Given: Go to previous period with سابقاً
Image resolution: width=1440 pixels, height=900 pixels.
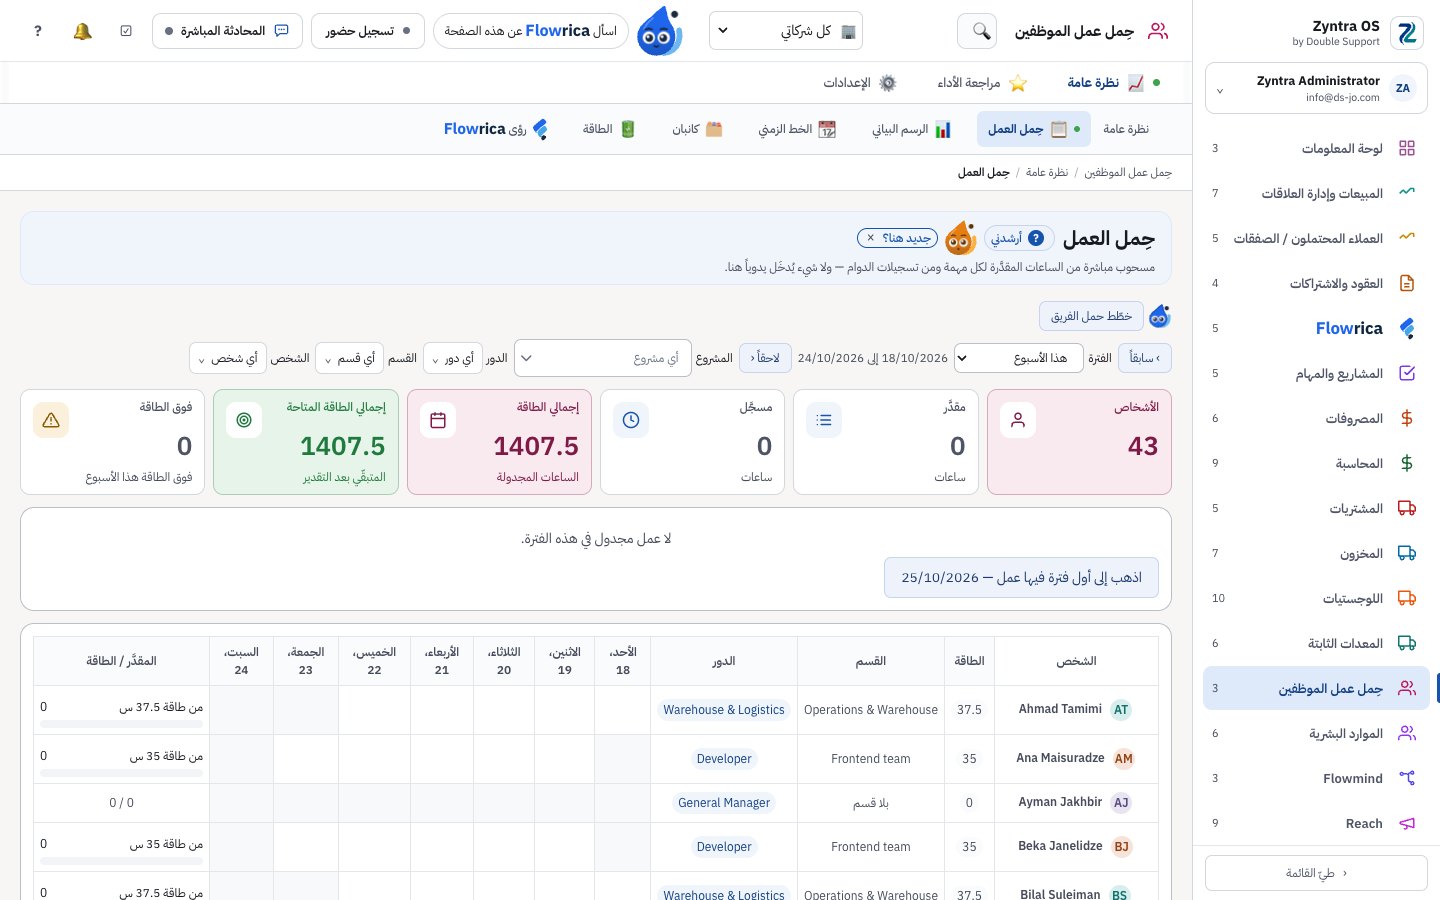Looking at the screenshot, I should coord(1144,358).
